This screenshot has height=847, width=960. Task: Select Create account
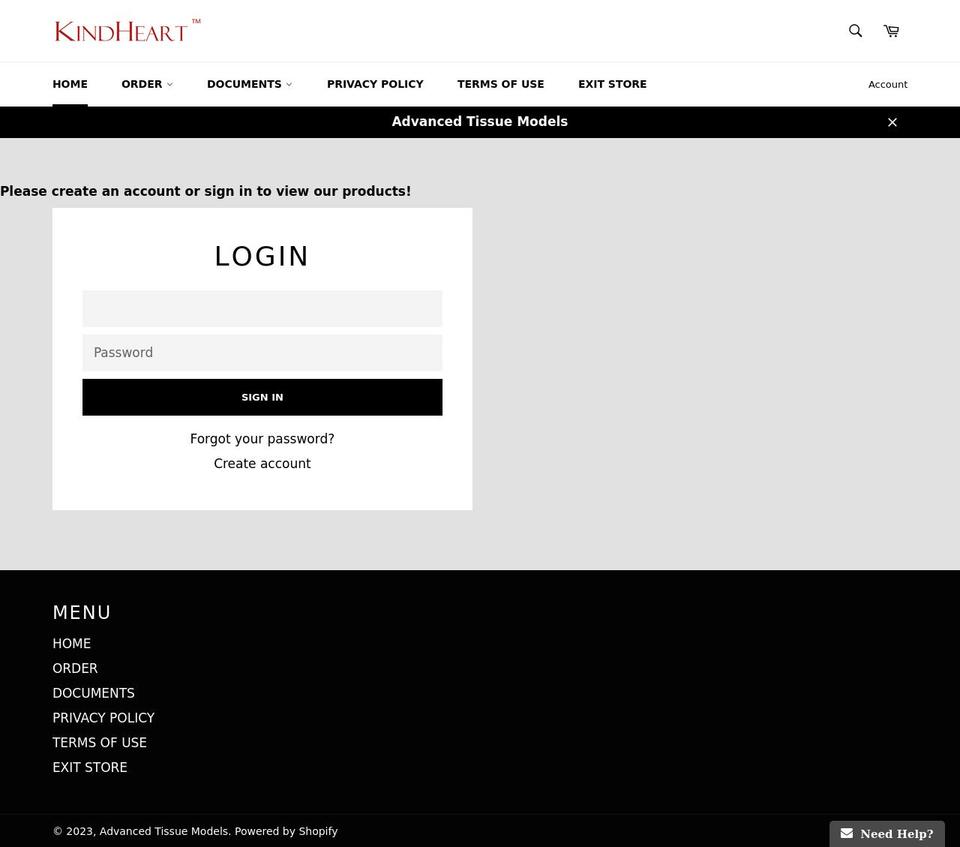point(262,463)
